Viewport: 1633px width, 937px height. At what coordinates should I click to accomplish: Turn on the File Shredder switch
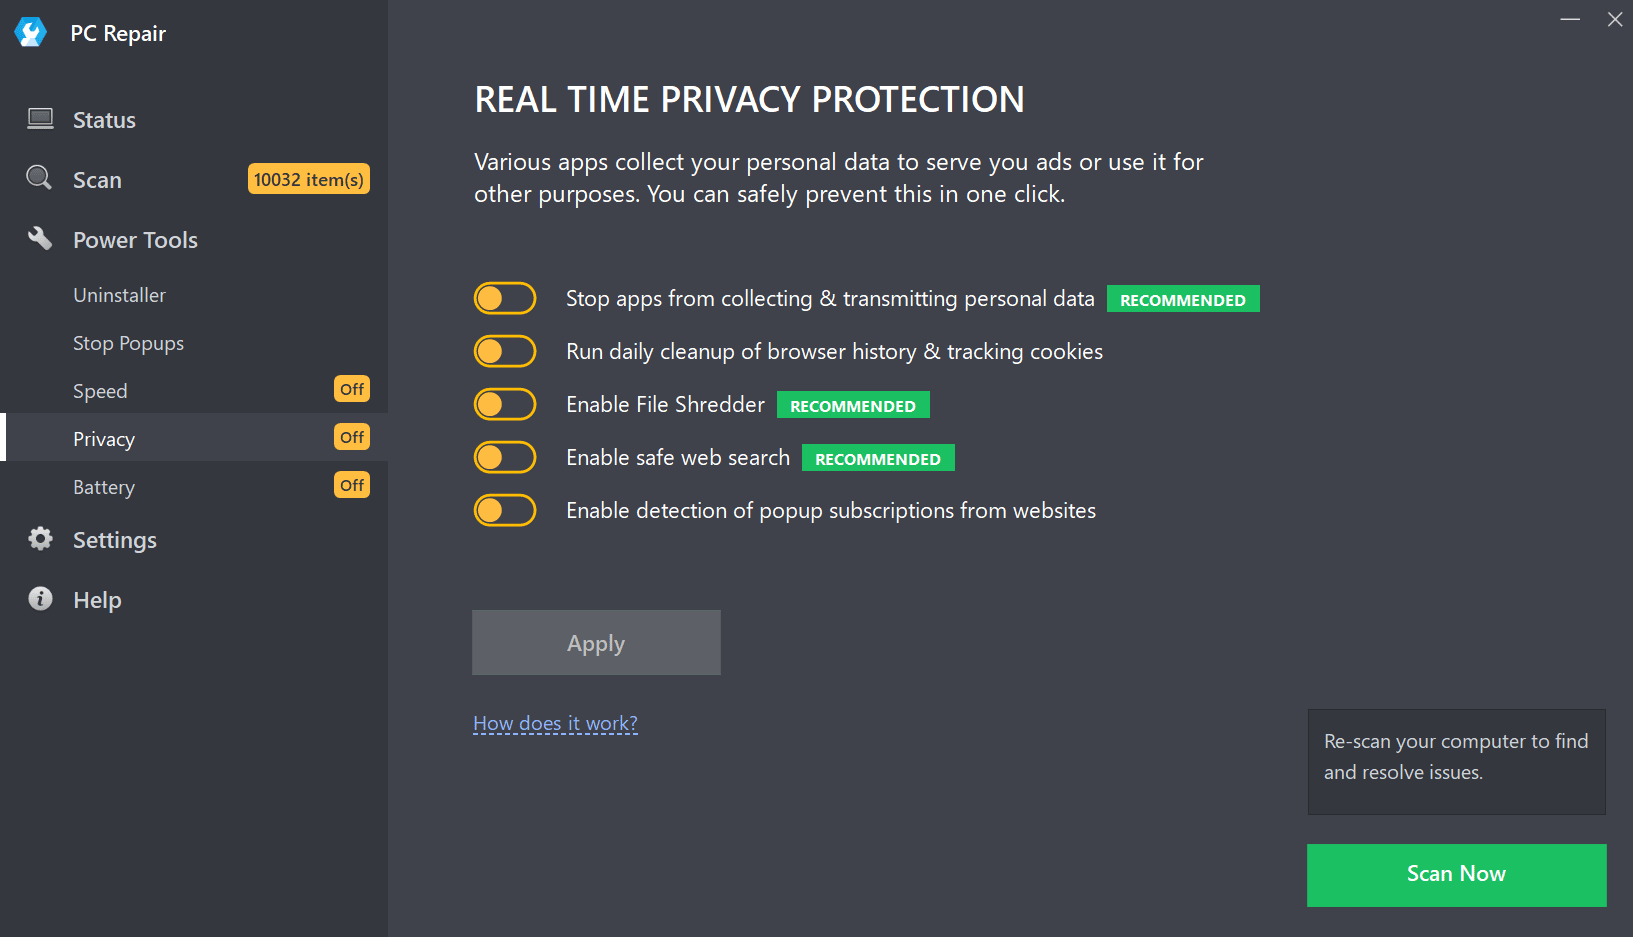[505, 404]
